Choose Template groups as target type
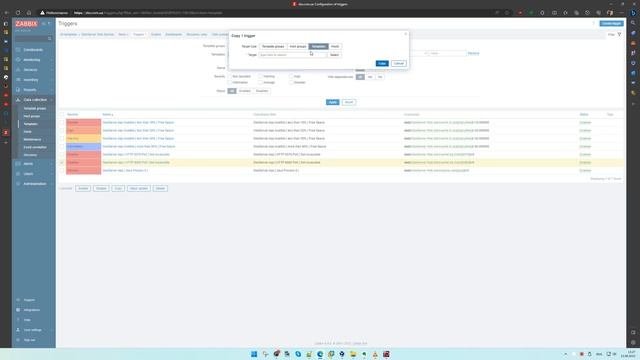This screenshot has height=360, width=640. (273, 47)
